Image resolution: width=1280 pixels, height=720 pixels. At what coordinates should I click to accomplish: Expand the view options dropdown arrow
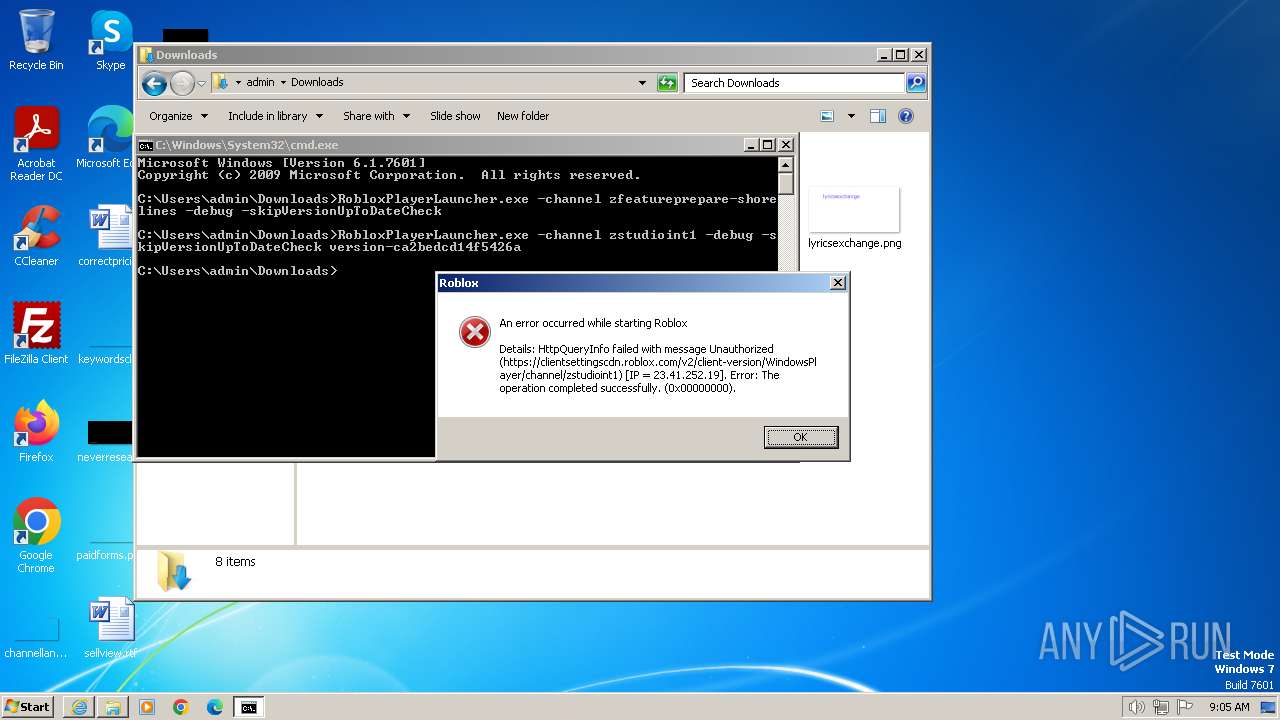click(851, 116)
